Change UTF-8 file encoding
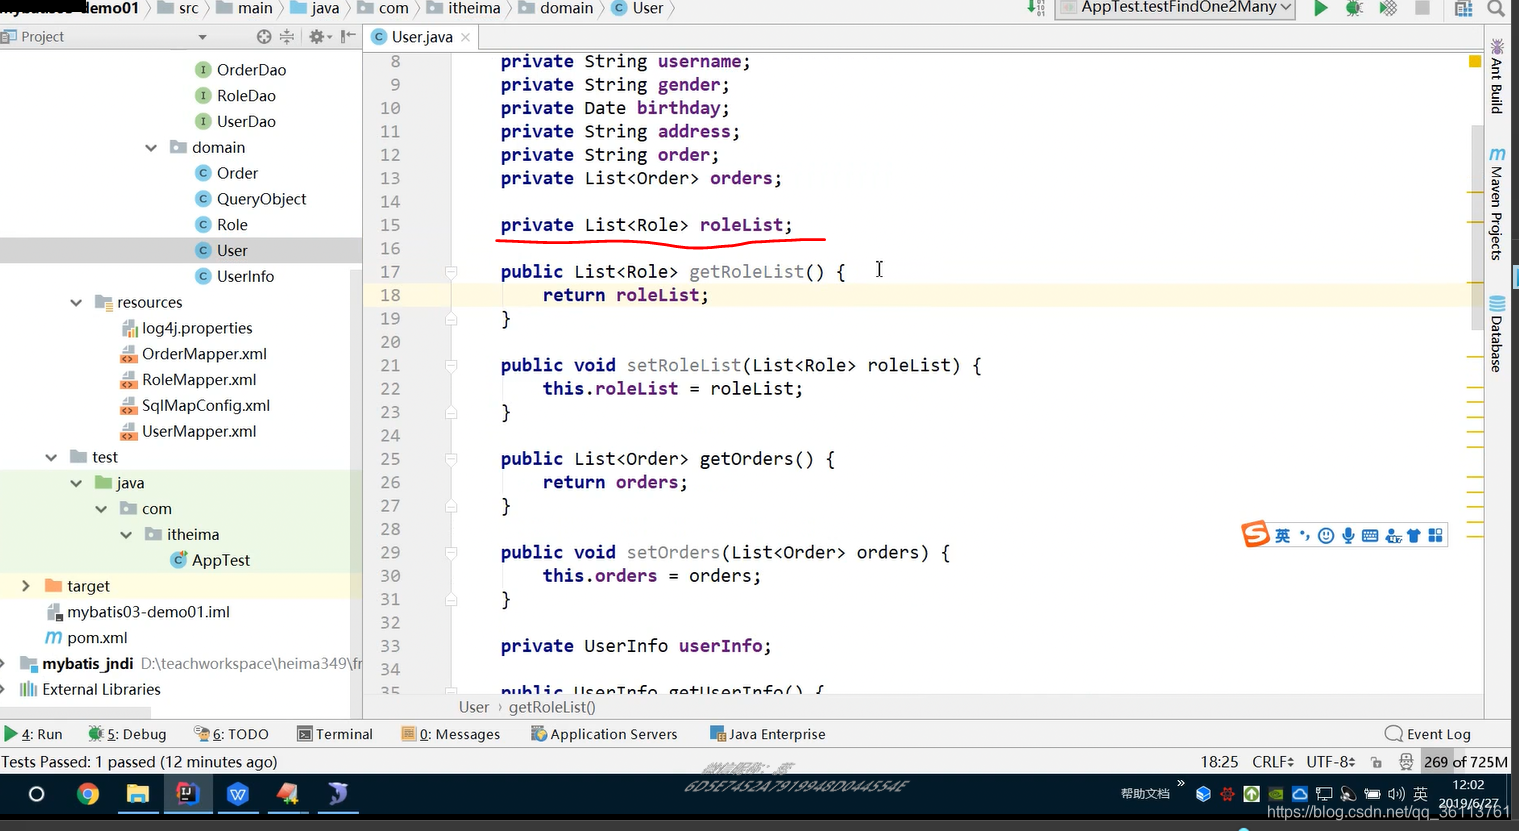Screen dimensions: 1519x831 (x=1331, y=762)
